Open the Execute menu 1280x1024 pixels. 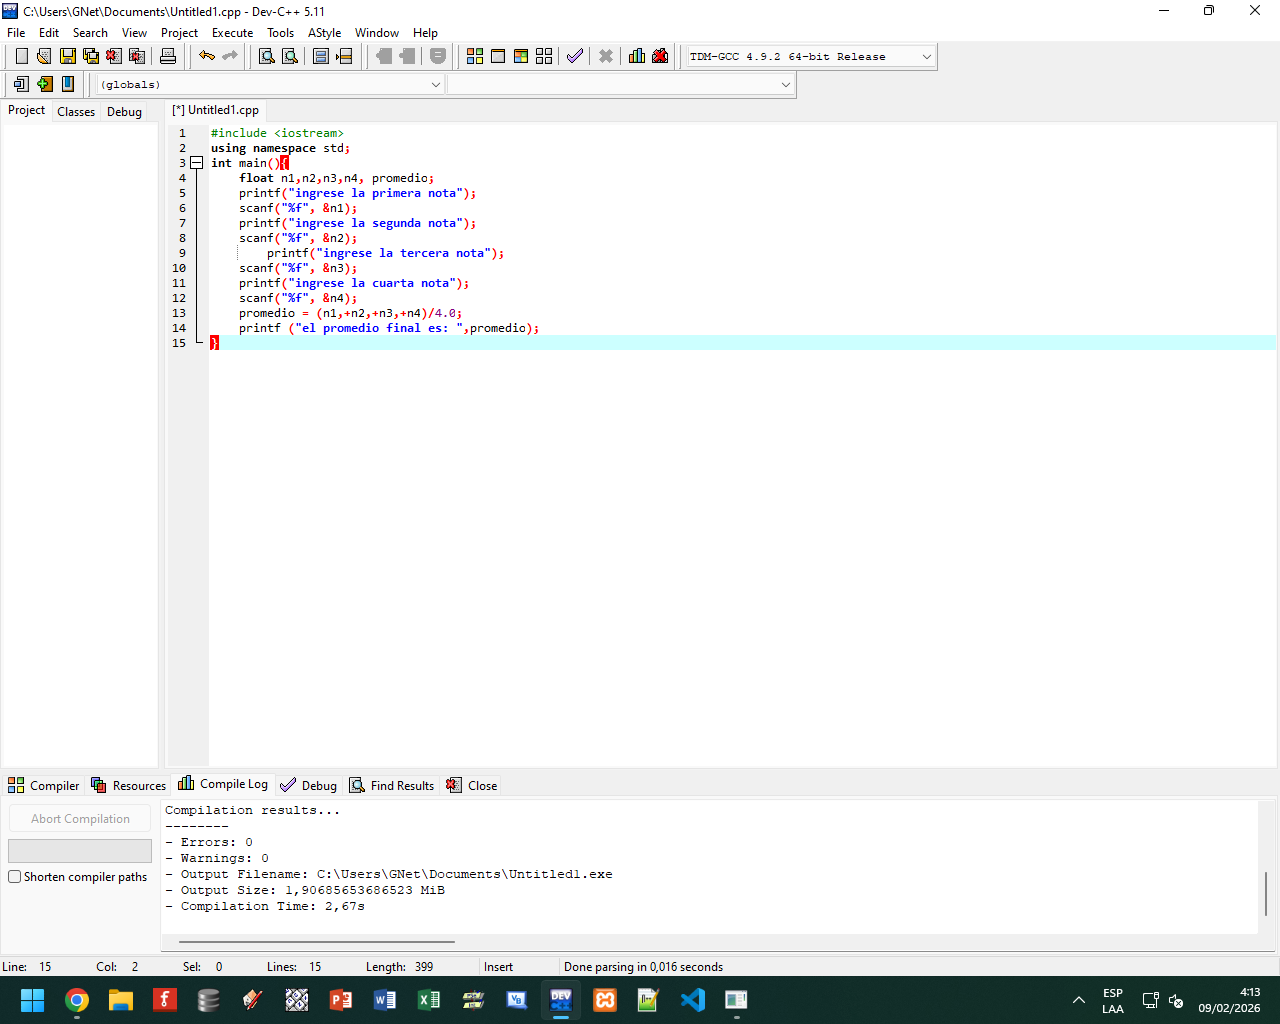point(232,33)
